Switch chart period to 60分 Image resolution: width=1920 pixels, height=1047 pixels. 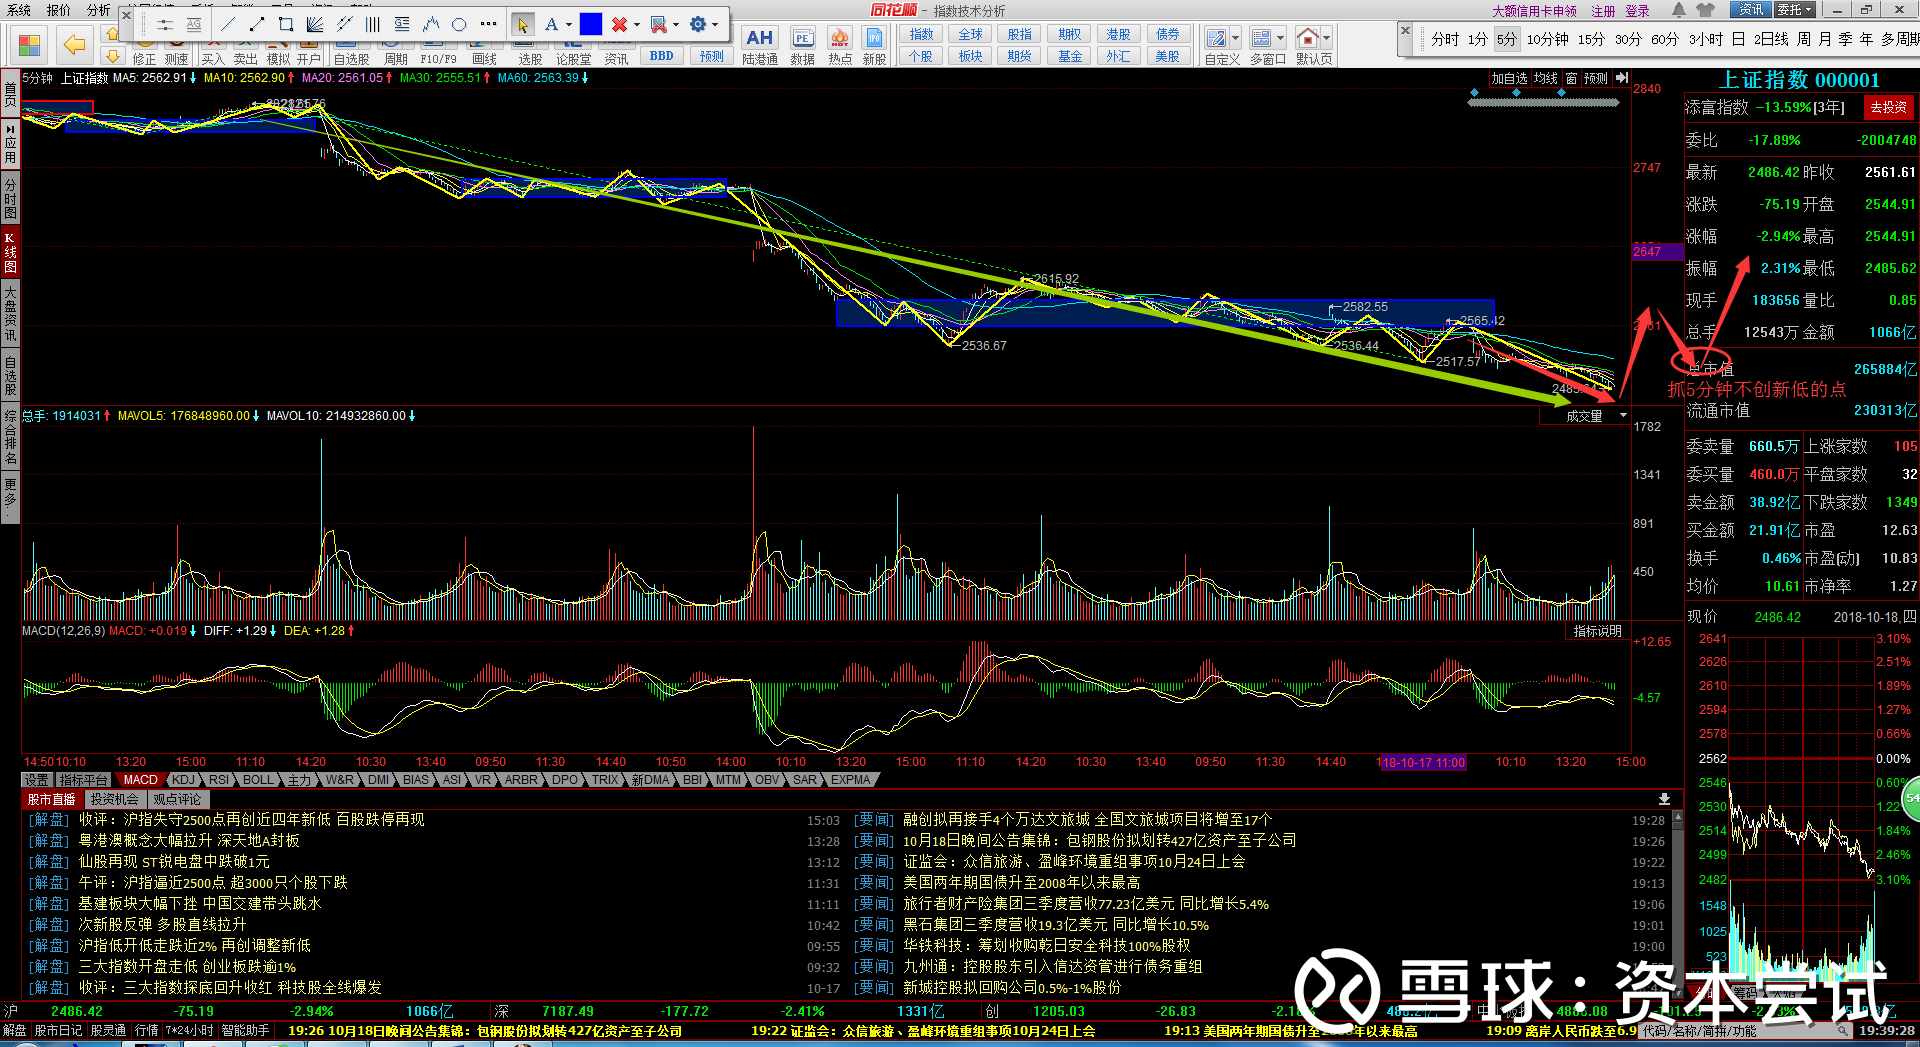click(x=1665, y=39)
